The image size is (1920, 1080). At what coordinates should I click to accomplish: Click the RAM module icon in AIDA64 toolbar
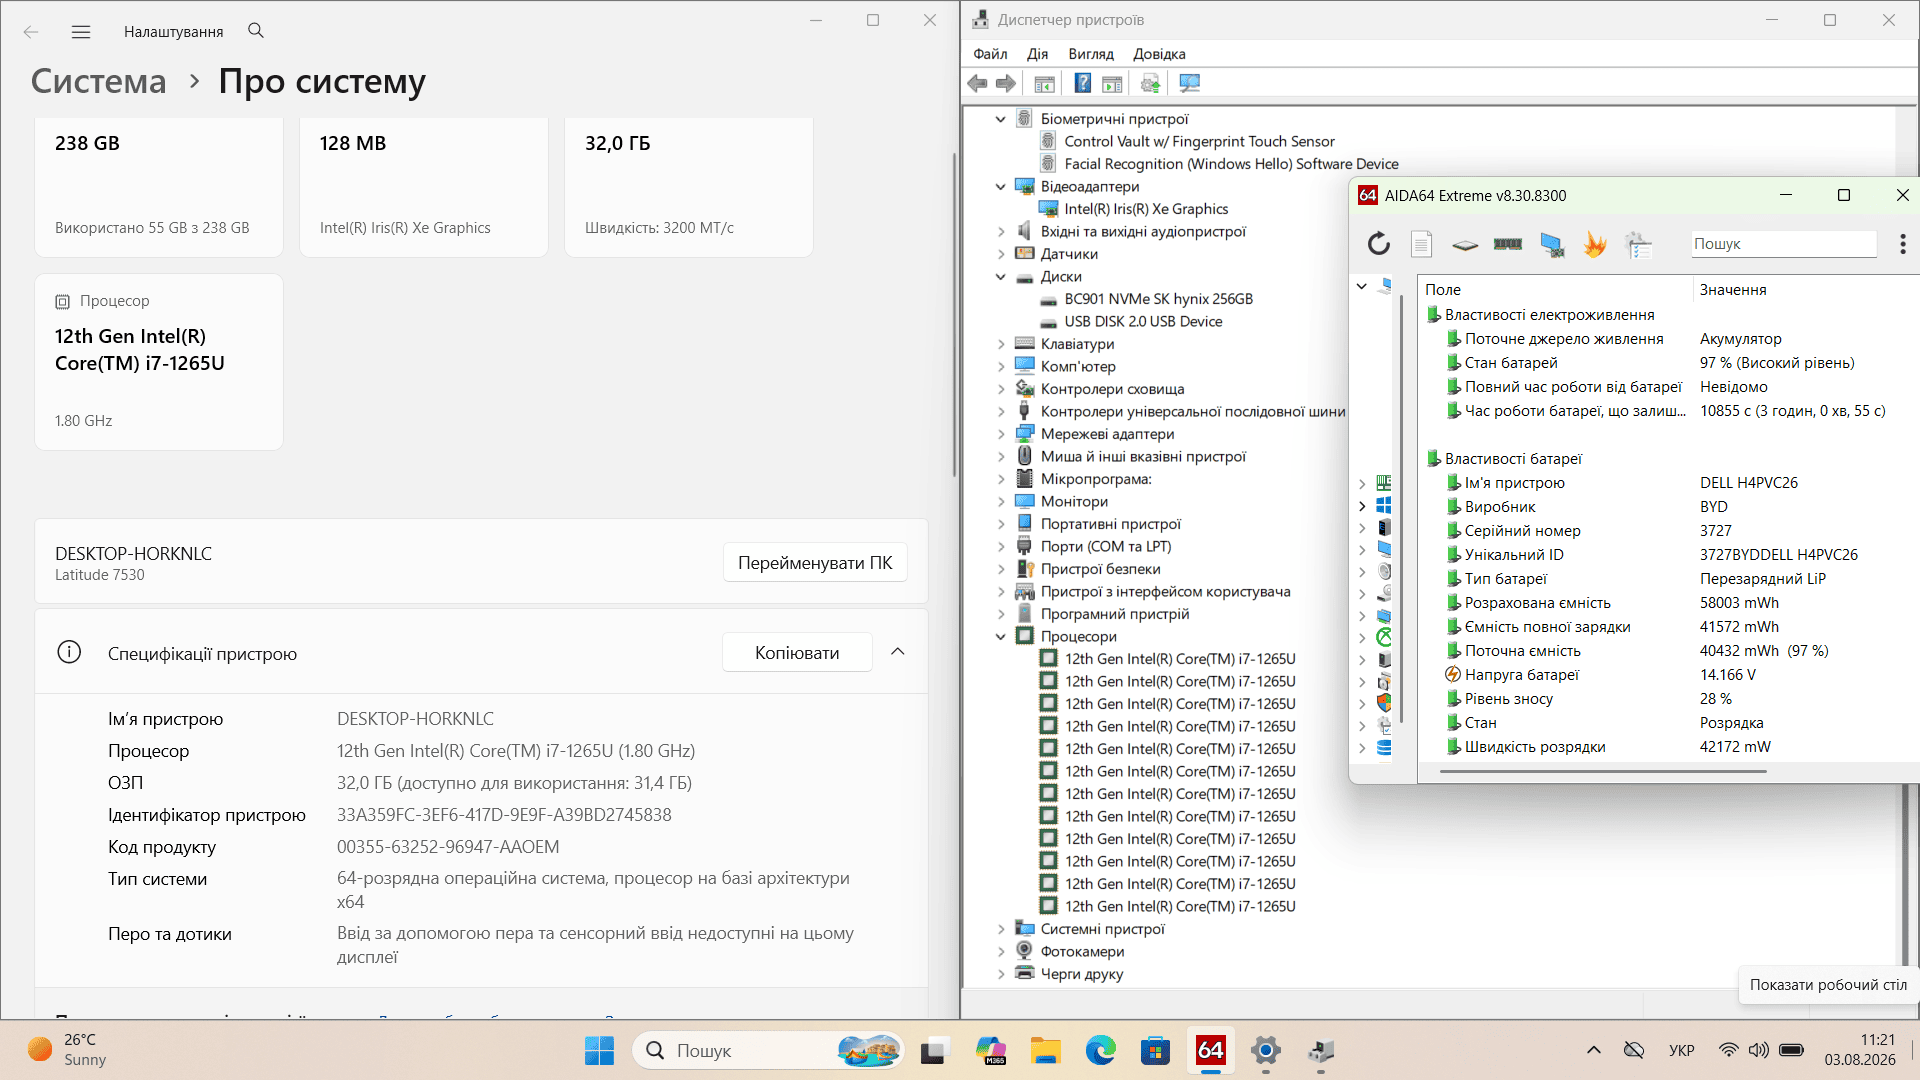(x=1508, y=244)
